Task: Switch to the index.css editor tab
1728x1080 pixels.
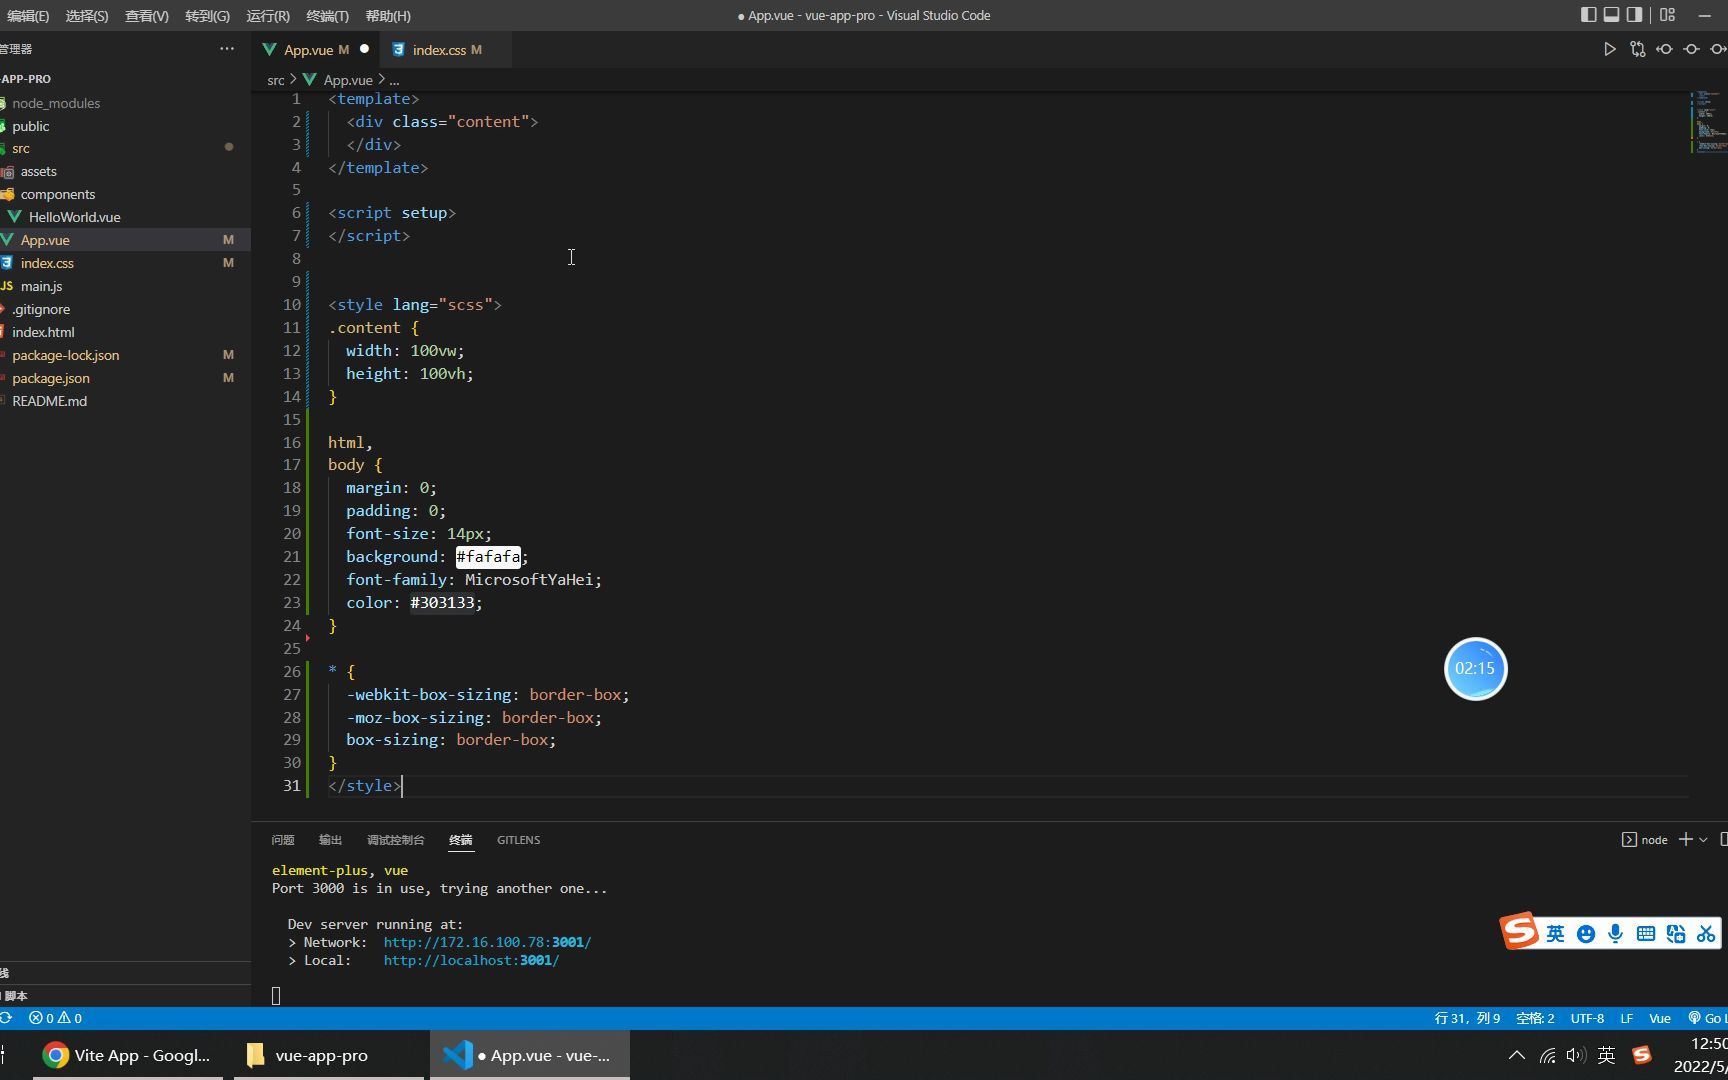Action: (x=446, y=49)
